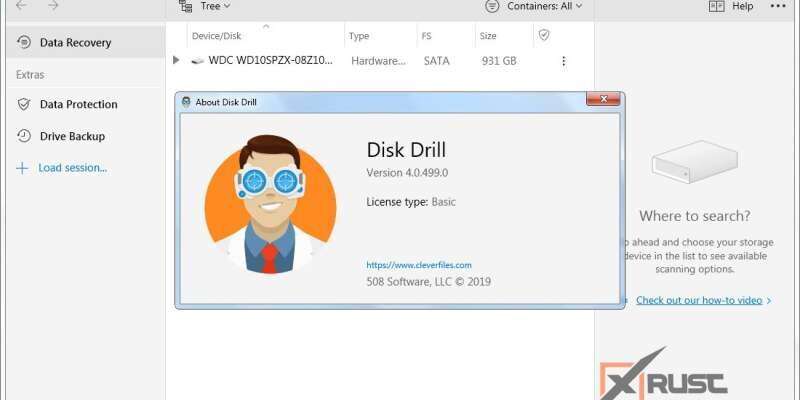
Task: Sort by the Size column header
Action: point(488,36)
